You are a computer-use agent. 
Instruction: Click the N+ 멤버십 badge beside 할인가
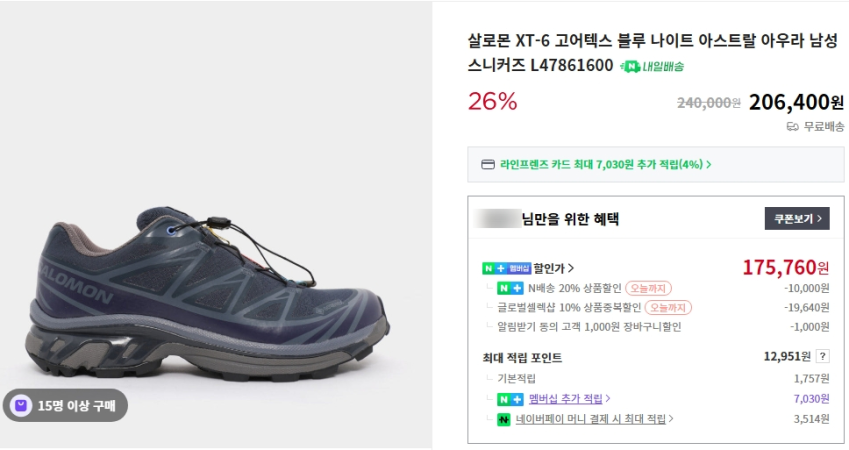coord(506,268)
